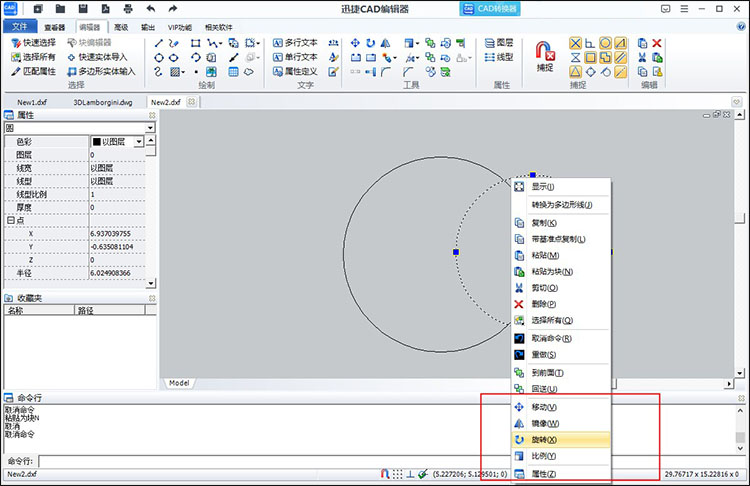
Task: Select the Rectangle drawing tool
Action: click(x=195, y=43)
